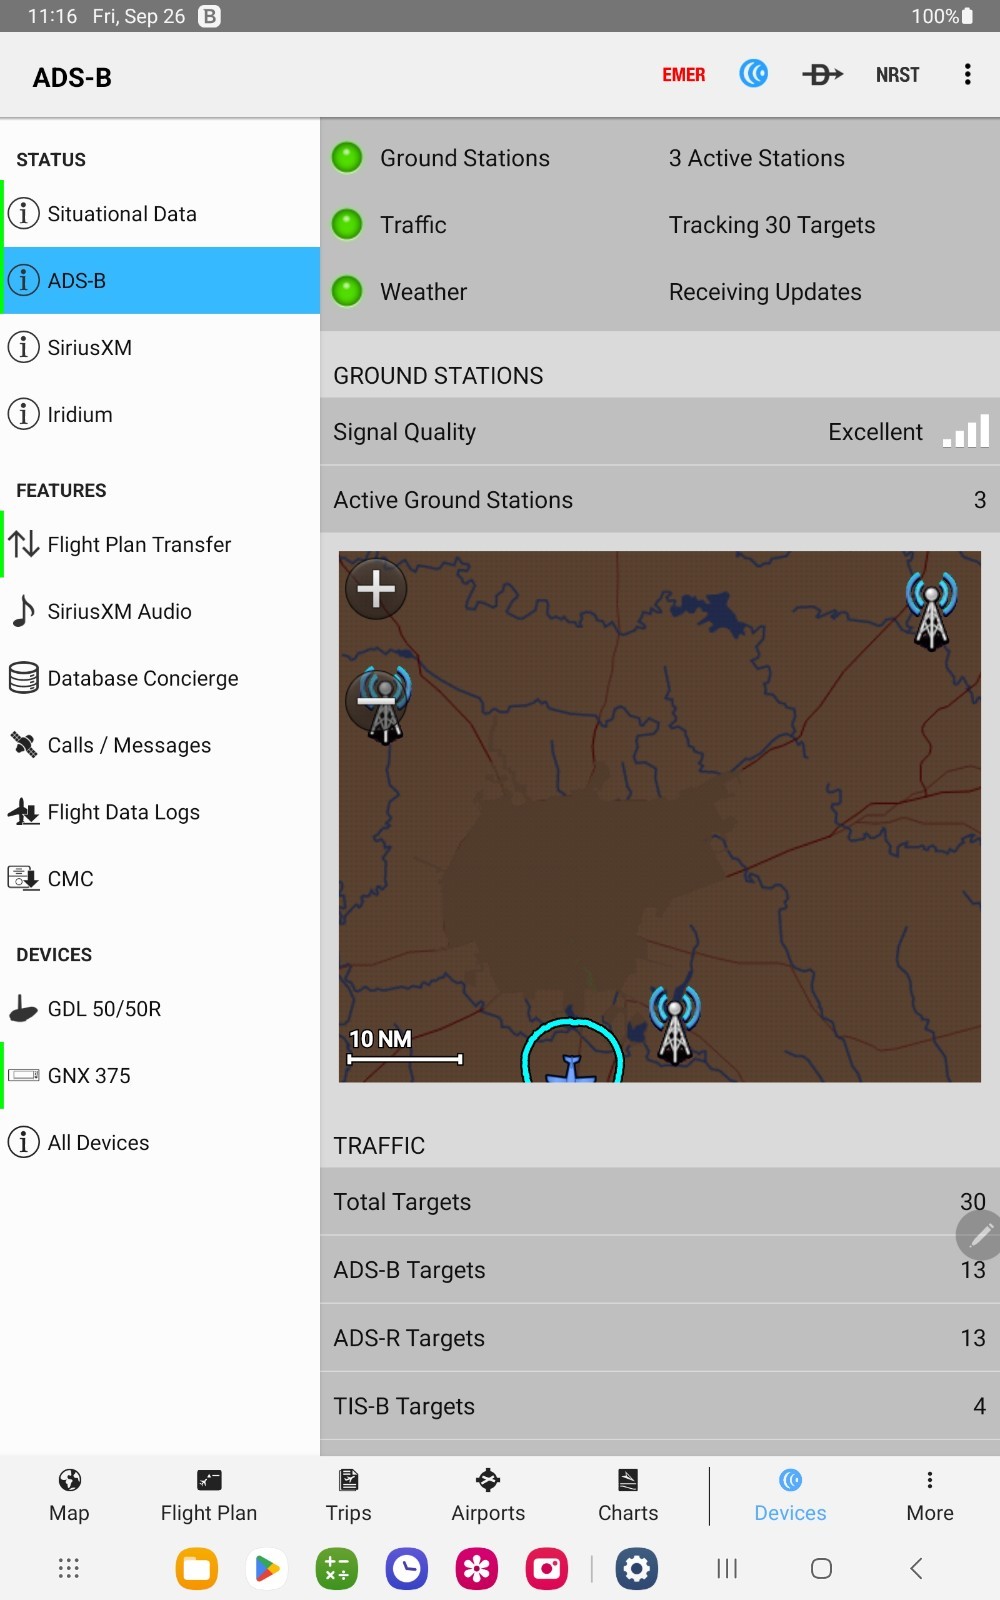The width and height of the screenshot is (1000, 1600).
Task: Switch to the Map tab
Action: 69,1496
